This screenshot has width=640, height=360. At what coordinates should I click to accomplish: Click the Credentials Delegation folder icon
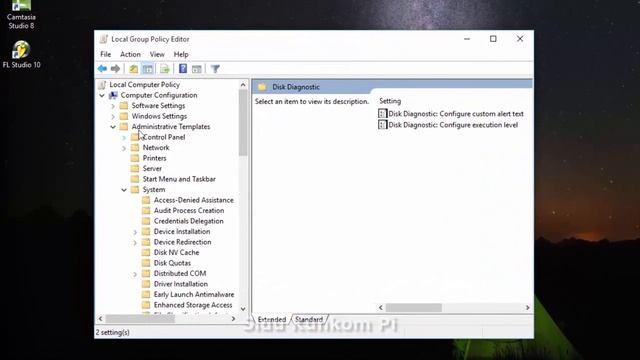146,221
